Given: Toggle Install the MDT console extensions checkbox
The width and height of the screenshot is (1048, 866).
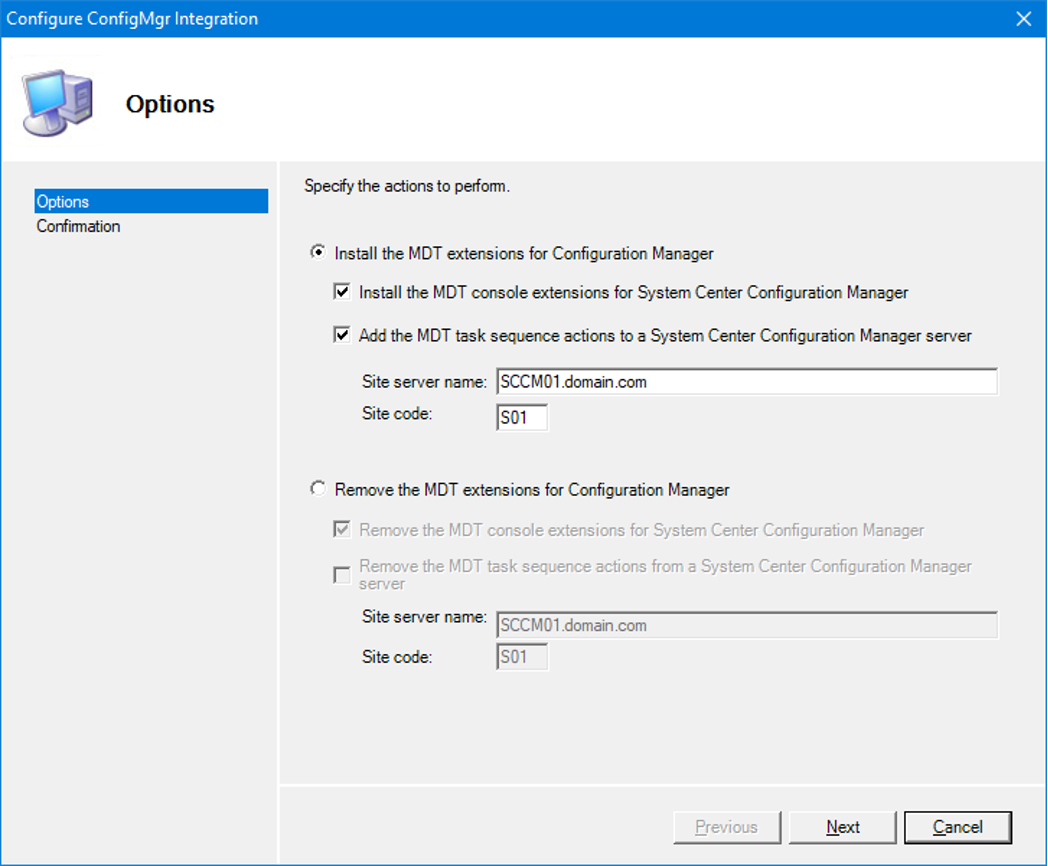Looking at the screenshot, I should coord(342,293).
